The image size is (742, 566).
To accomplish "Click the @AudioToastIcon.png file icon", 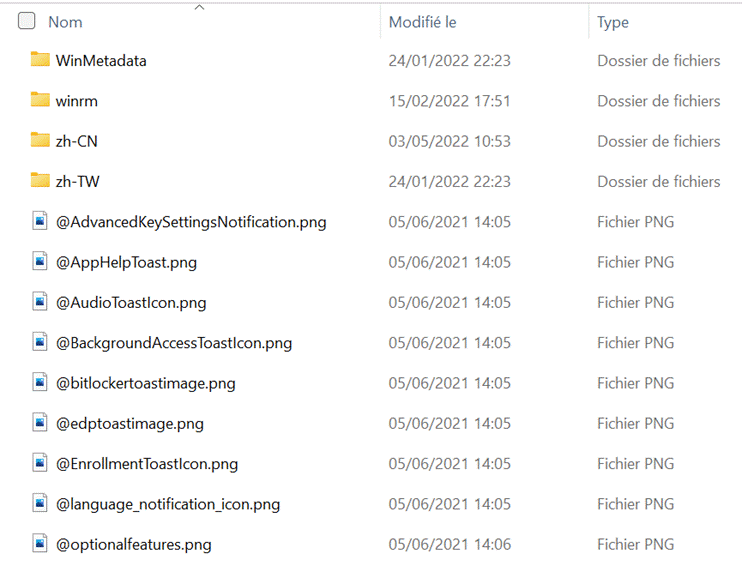I will 40,301.
